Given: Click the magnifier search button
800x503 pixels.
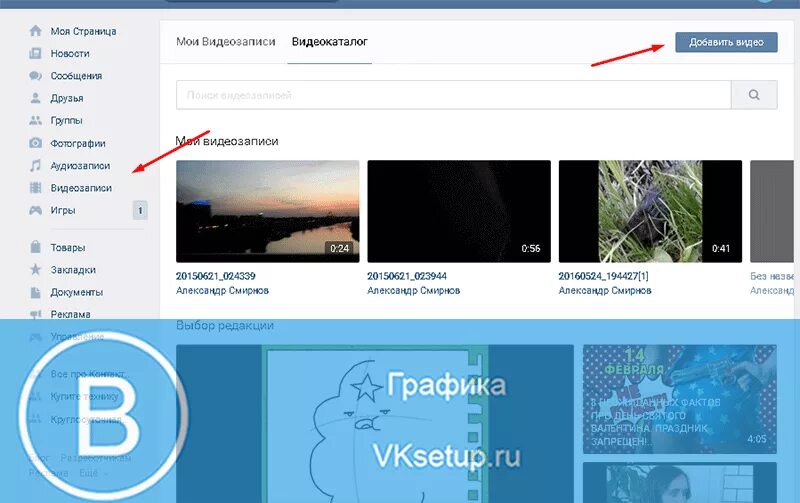Looking at the screenshot, I should tap(754, 95).
